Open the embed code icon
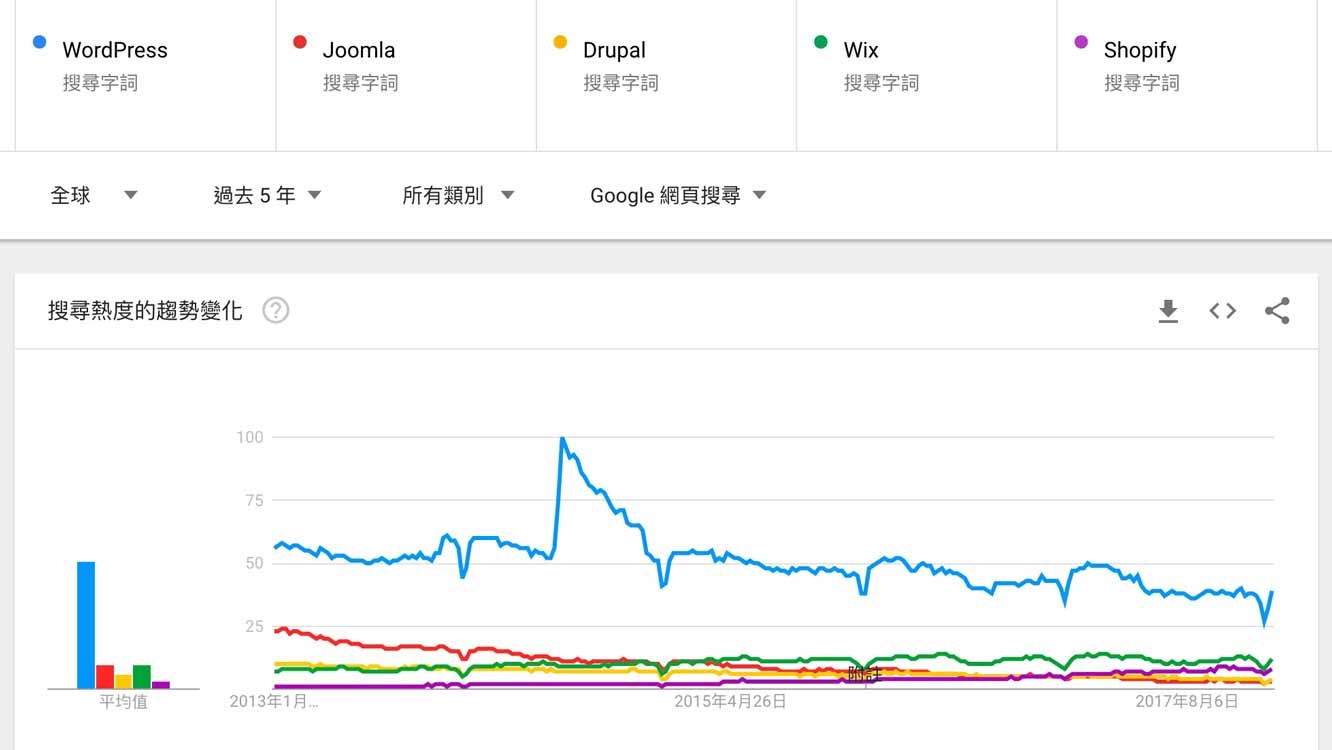The image size is (1332, 750). click(1222, 311)
